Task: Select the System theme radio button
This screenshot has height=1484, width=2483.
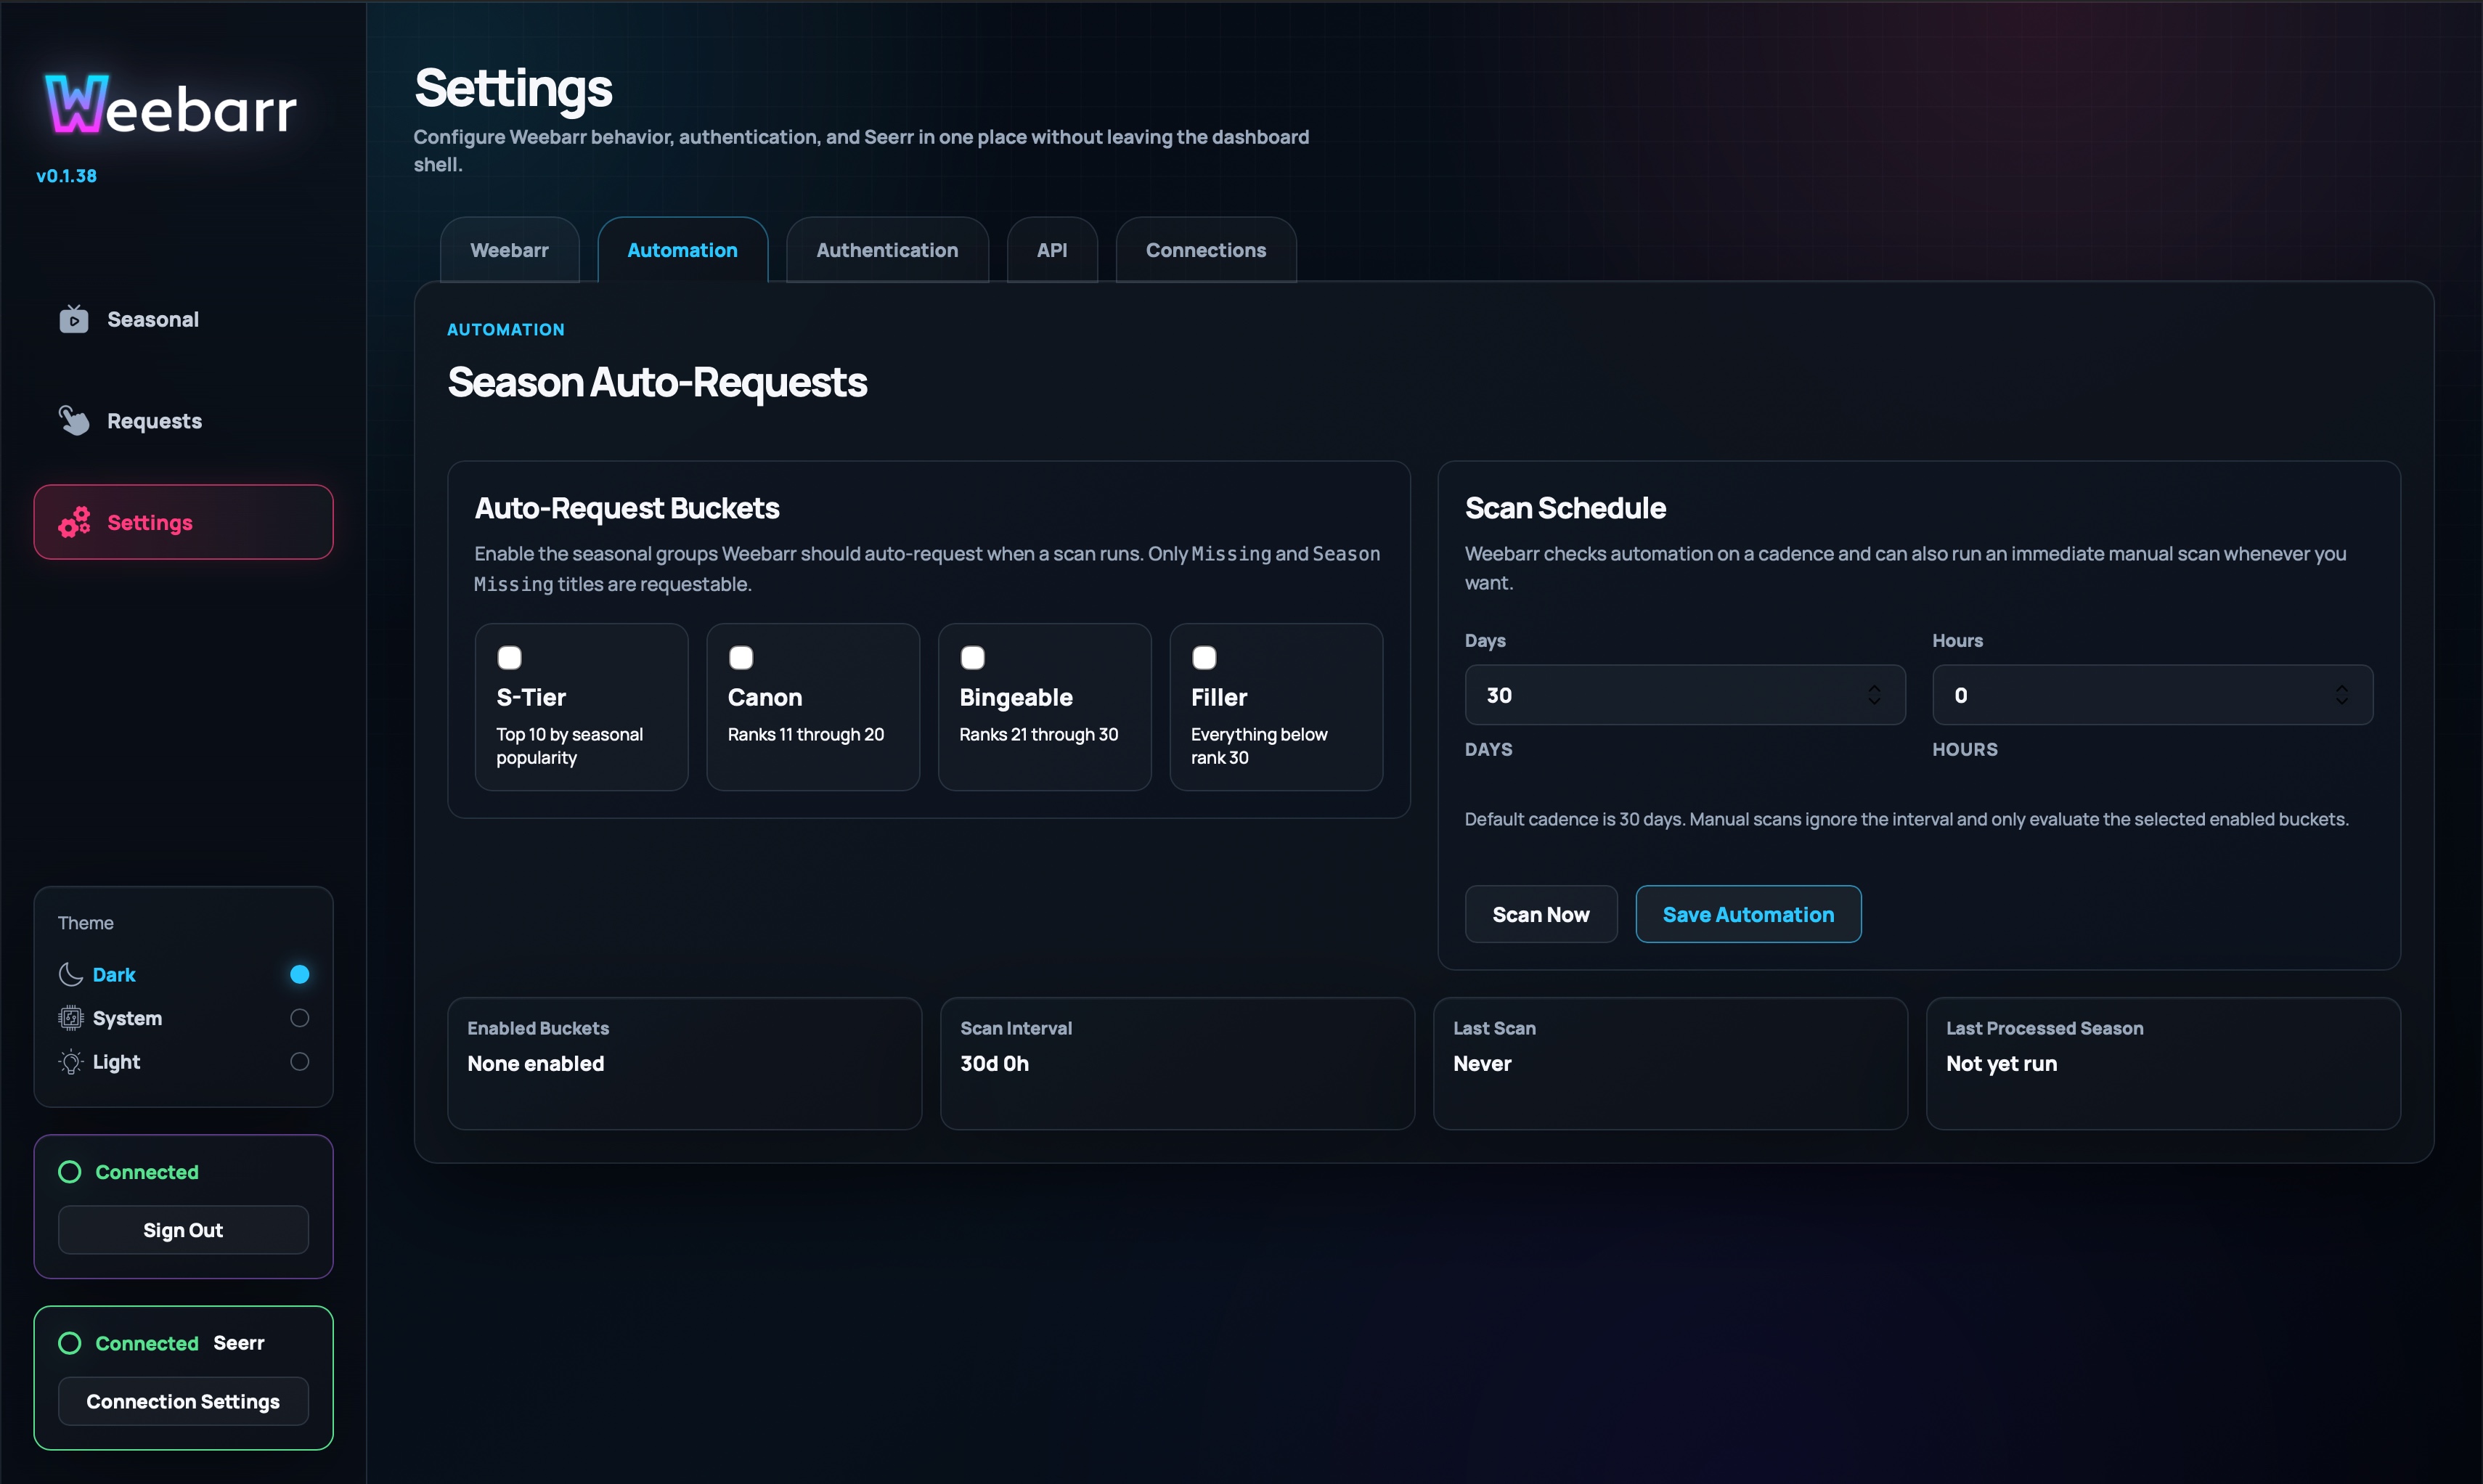Action: [300, 1018]
